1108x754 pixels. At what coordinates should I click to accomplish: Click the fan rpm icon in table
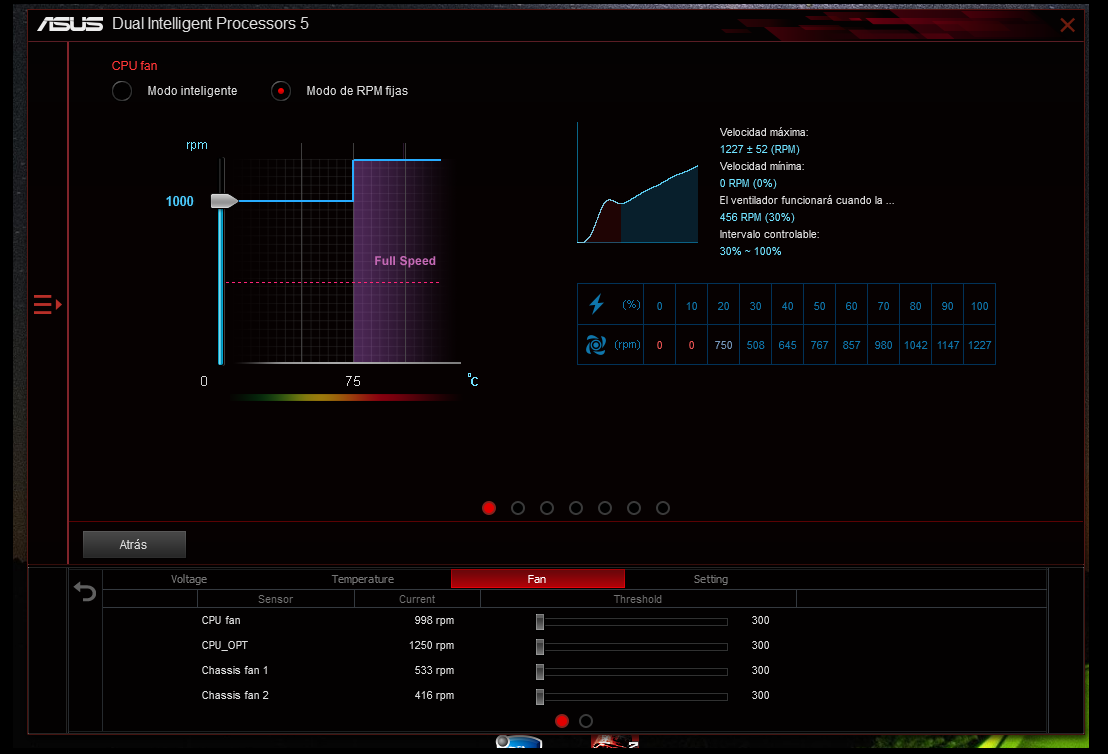click(596, 345)
